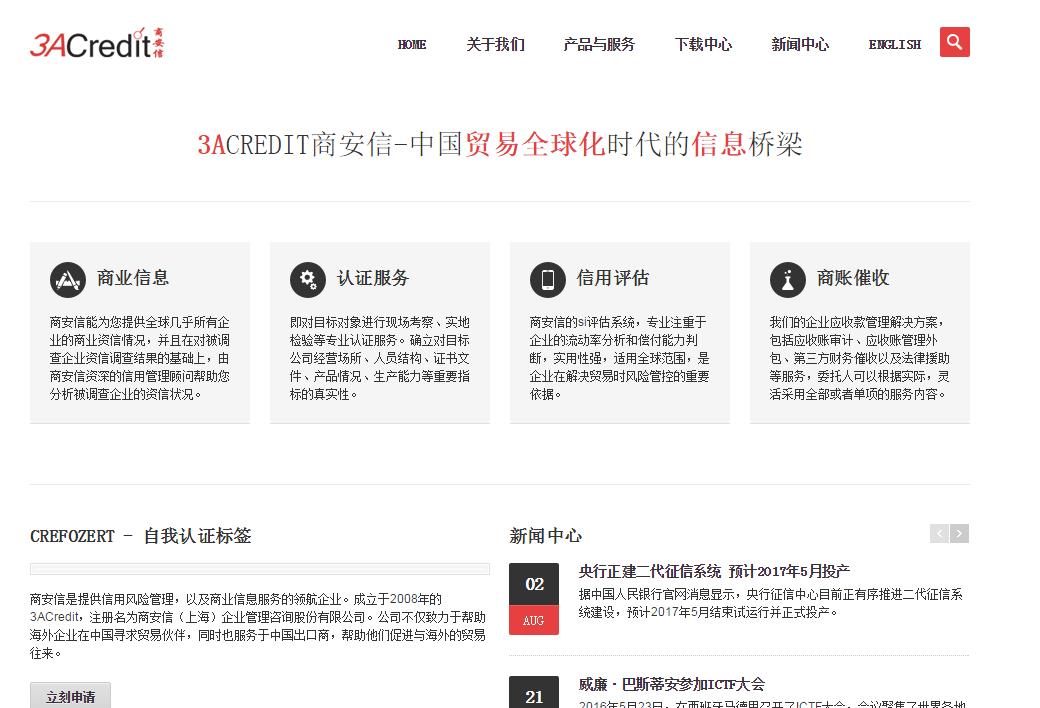This screenshot has width=1040, height=708.
Task: Click the 信用评估 phone icon
Action: pyautogui.click(x=548, y=280)
